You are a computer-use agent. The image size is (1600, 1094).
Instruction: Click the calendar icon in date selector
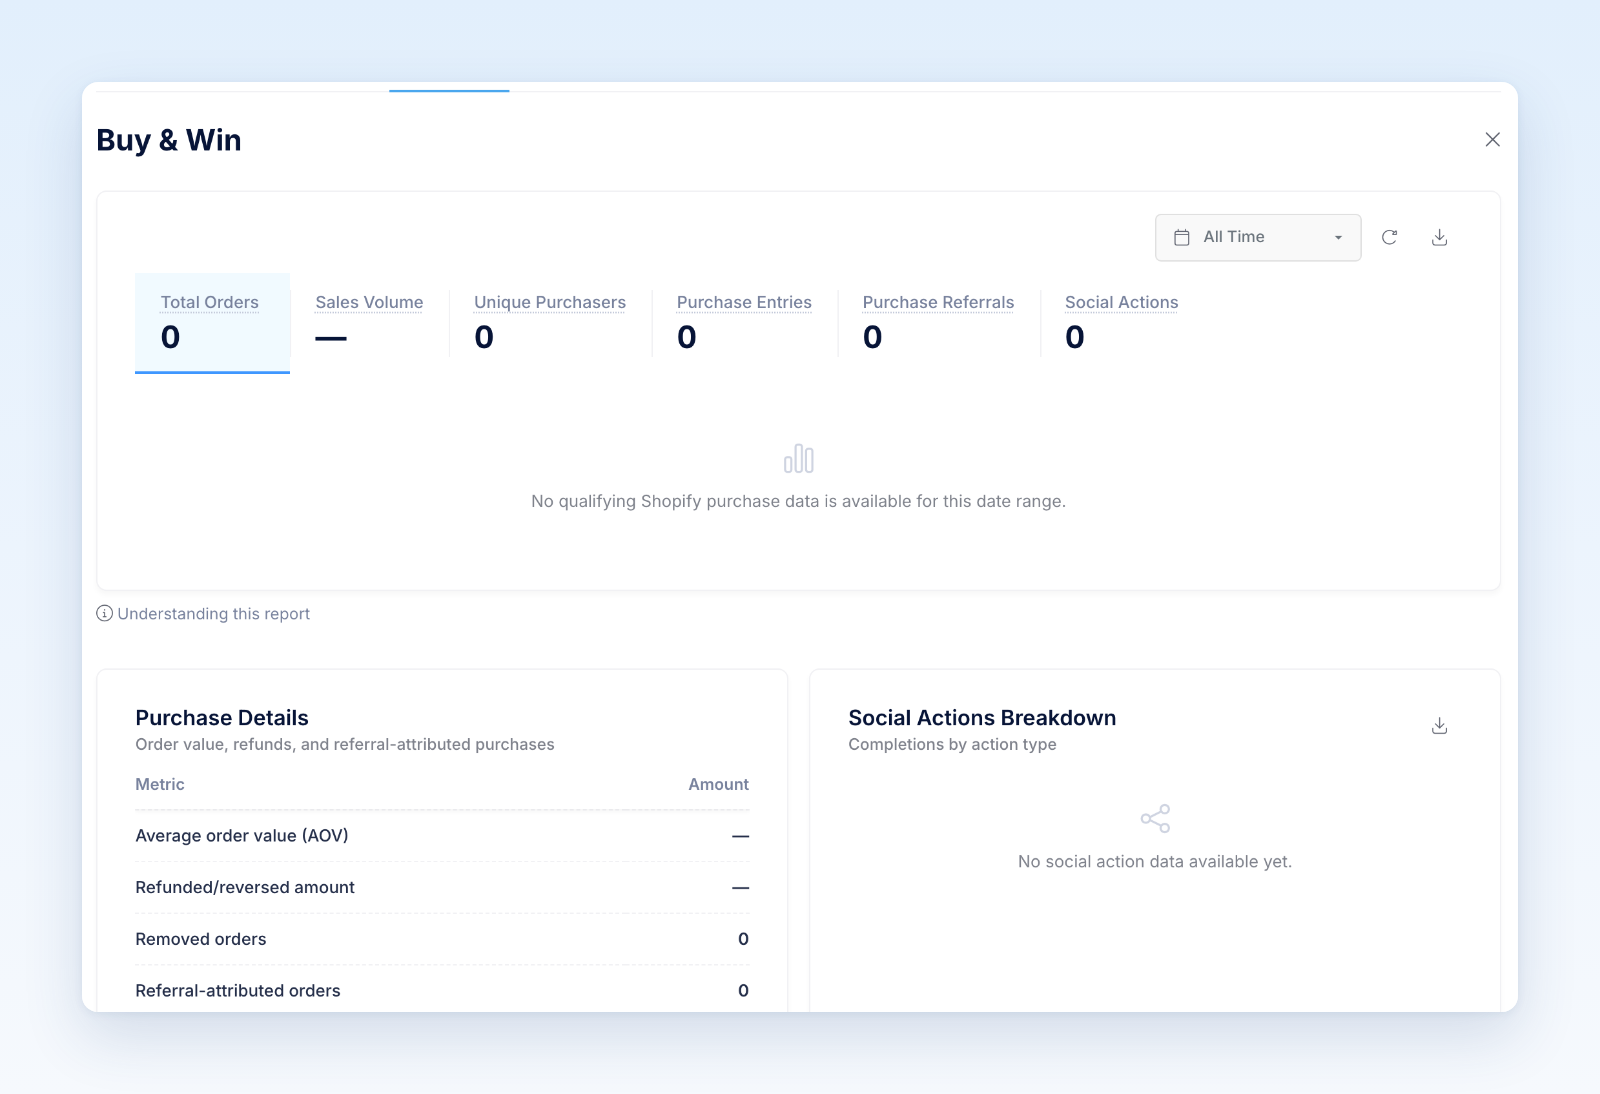1182,238
